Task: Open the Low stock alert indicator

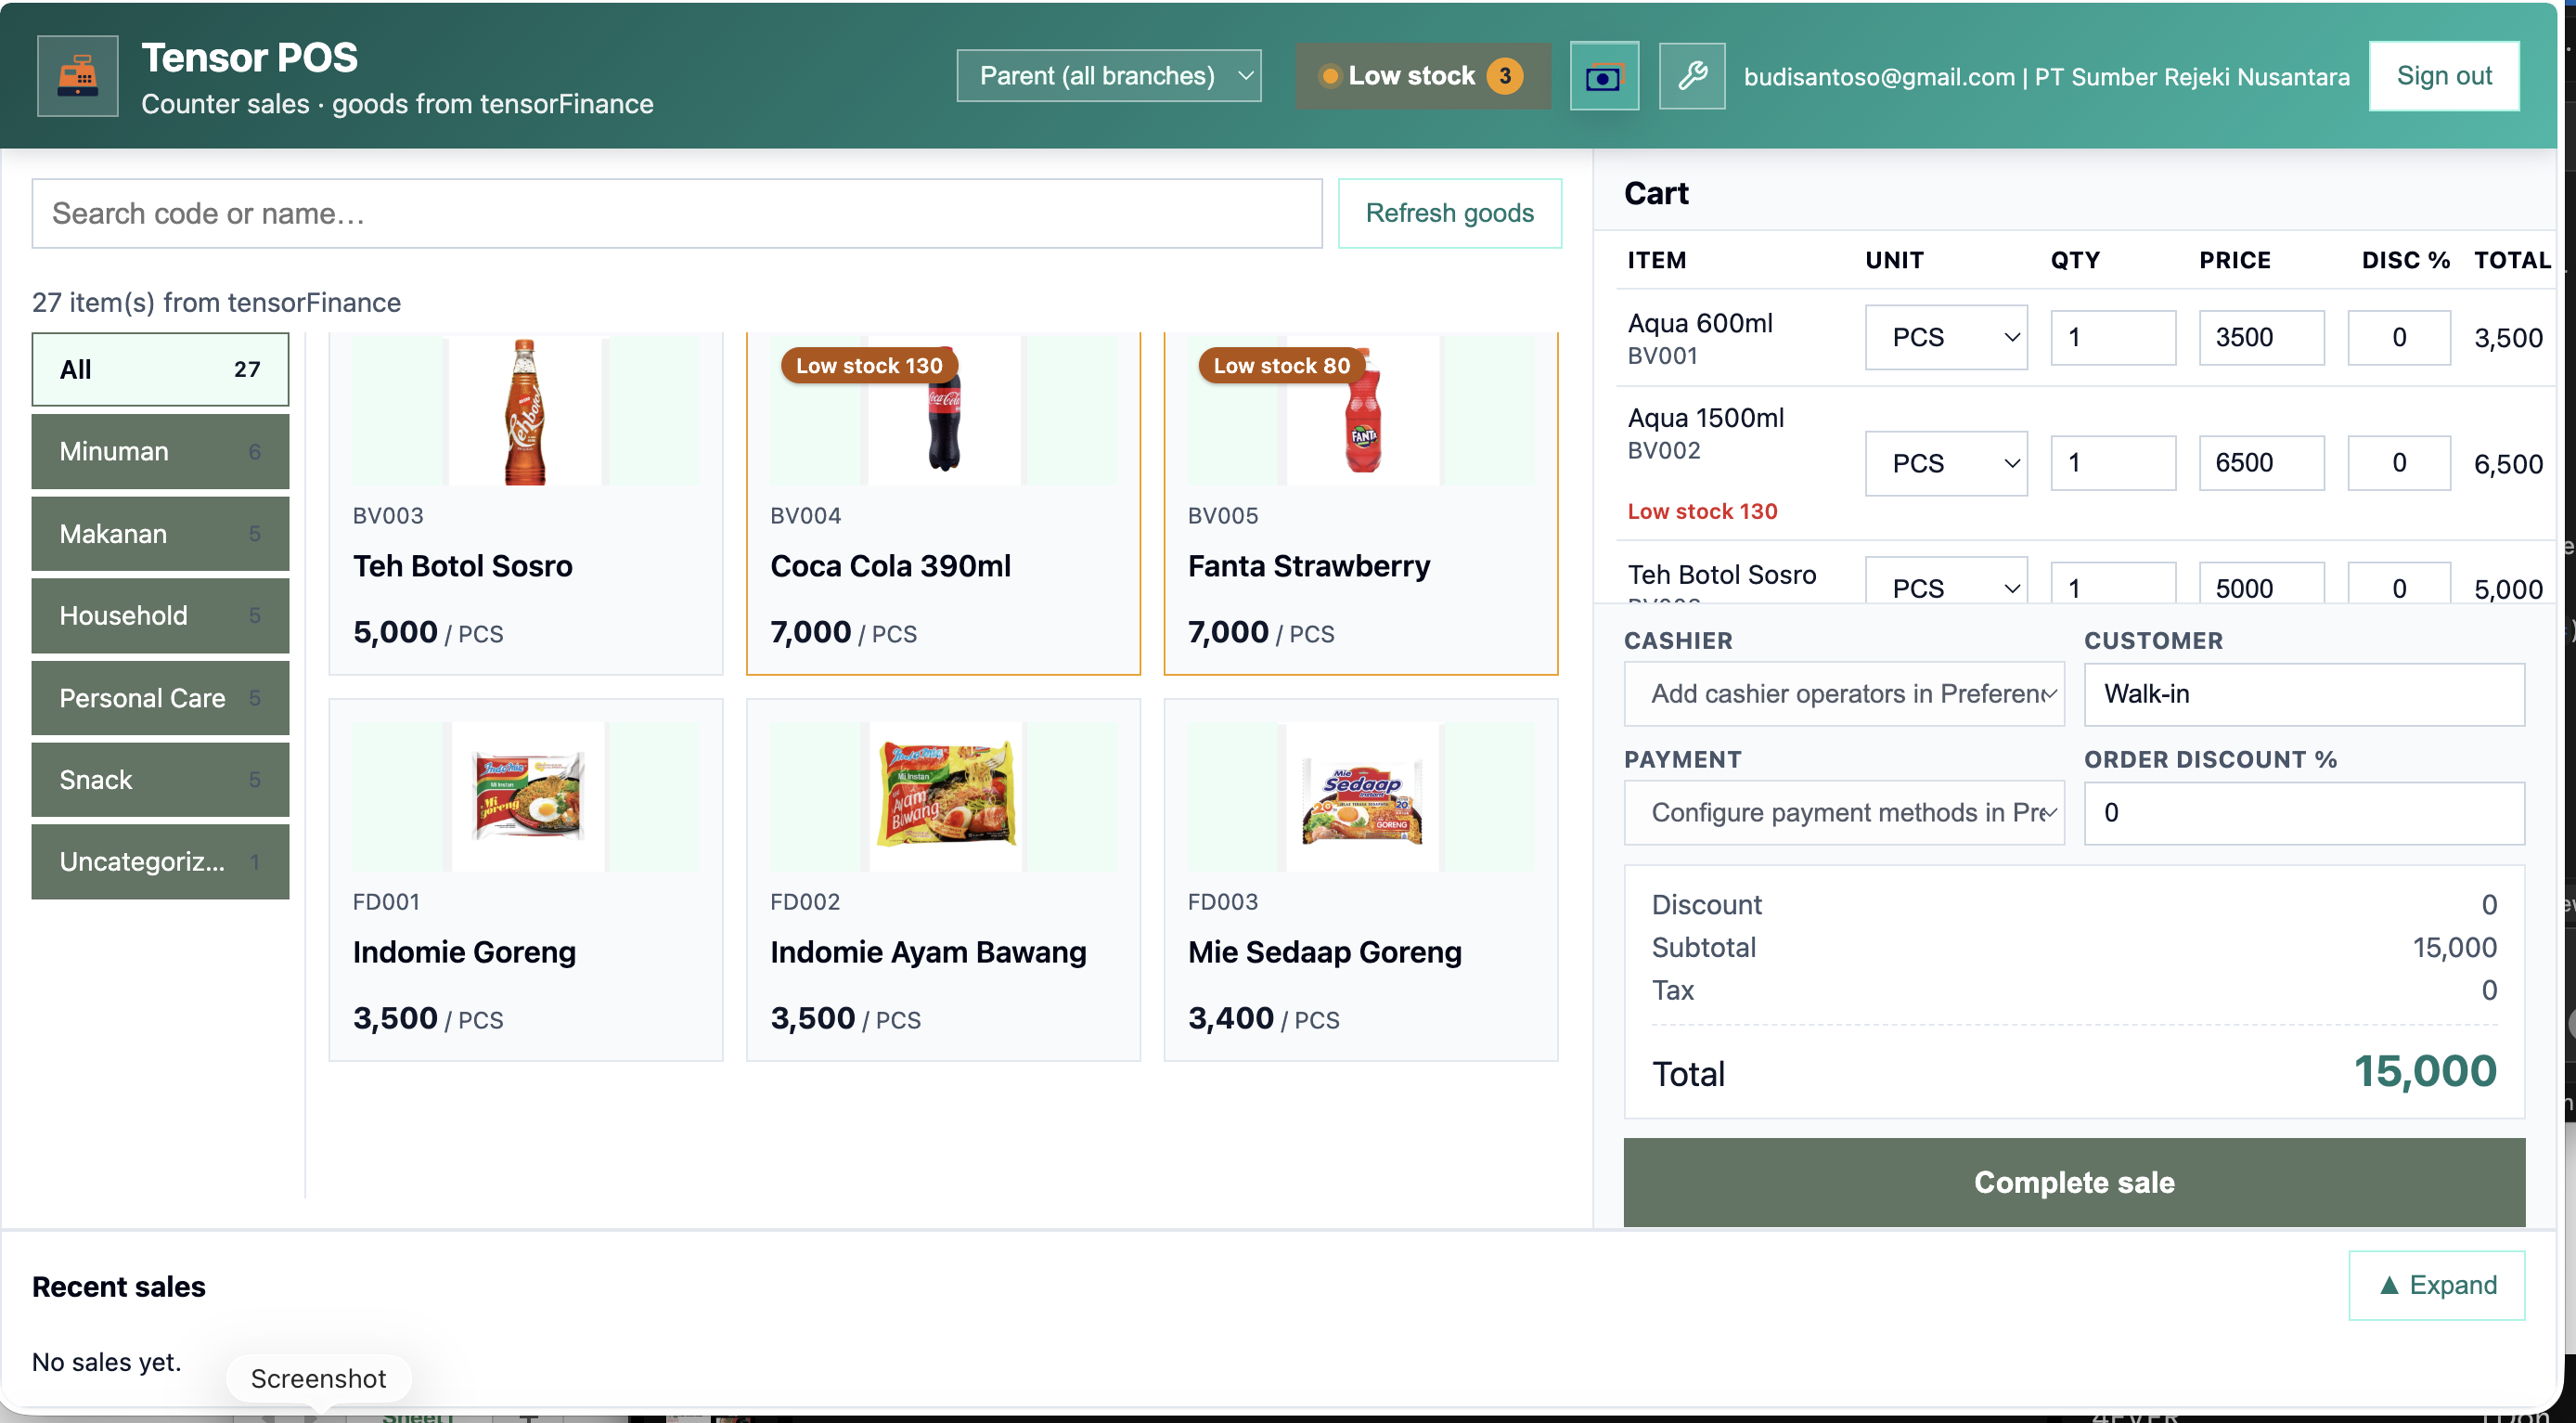Action: coord(1422,76)
